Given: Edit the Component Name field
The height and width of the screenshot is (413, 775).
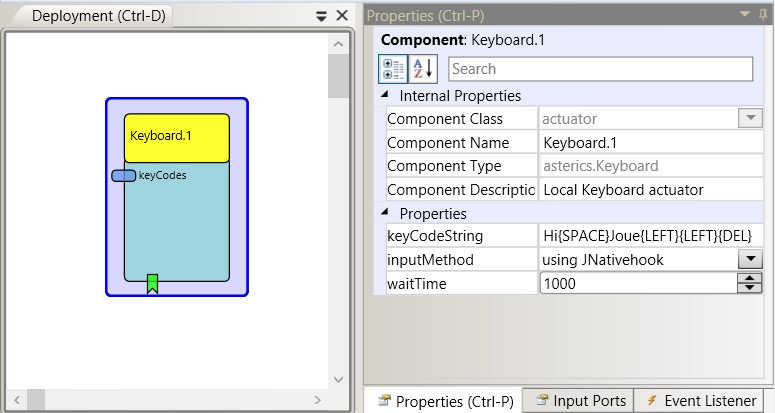Looking at the screenshot, I should 651,143.
